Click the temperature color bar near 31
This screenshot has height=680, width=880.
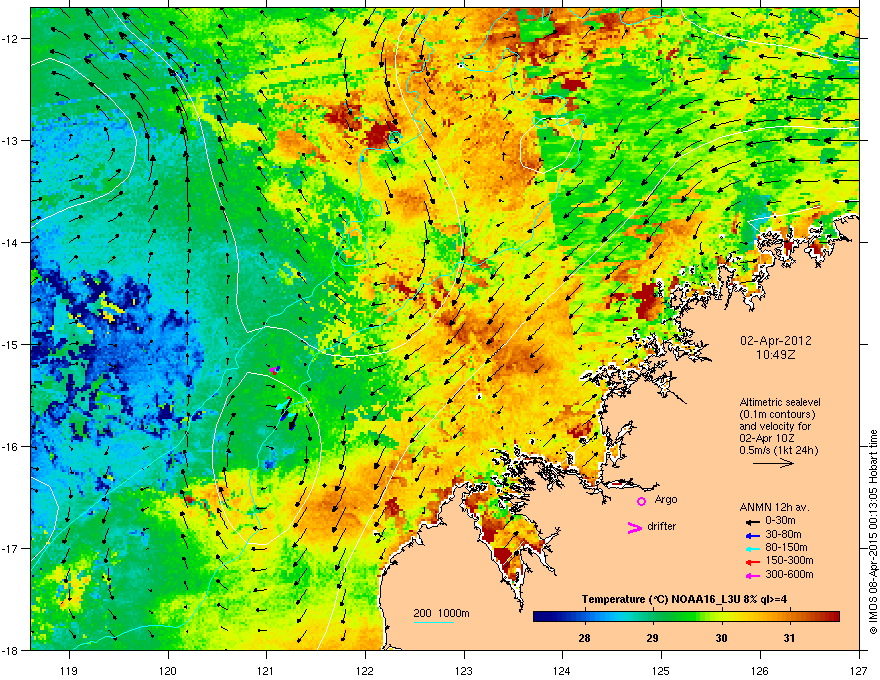click(x=790, y=617)
